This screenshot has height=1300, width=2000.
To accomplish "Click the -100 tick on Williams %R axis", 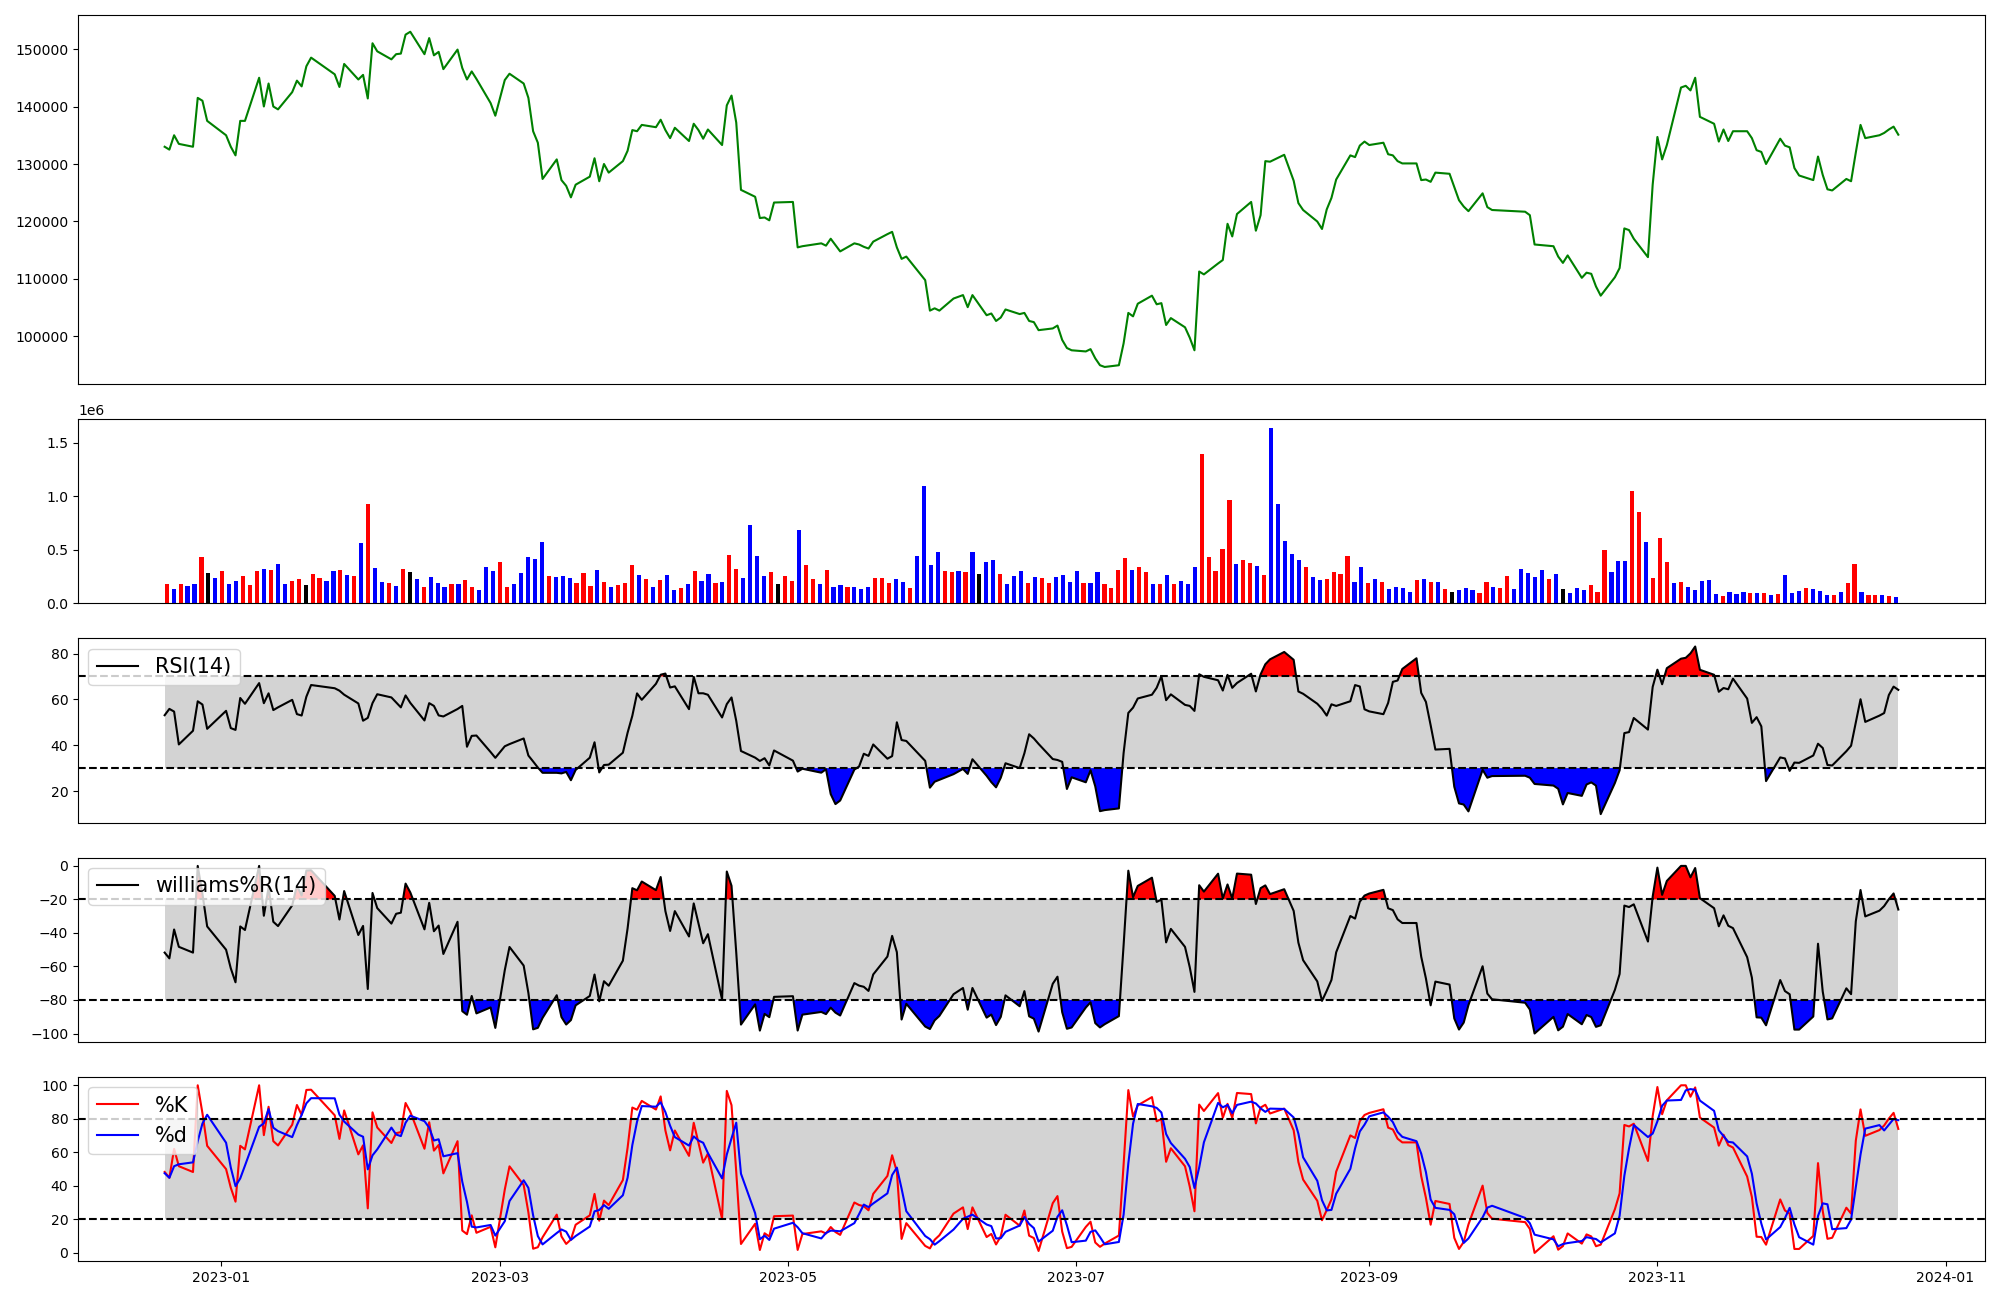I will pyautogui.click(x=49, y=1034).
